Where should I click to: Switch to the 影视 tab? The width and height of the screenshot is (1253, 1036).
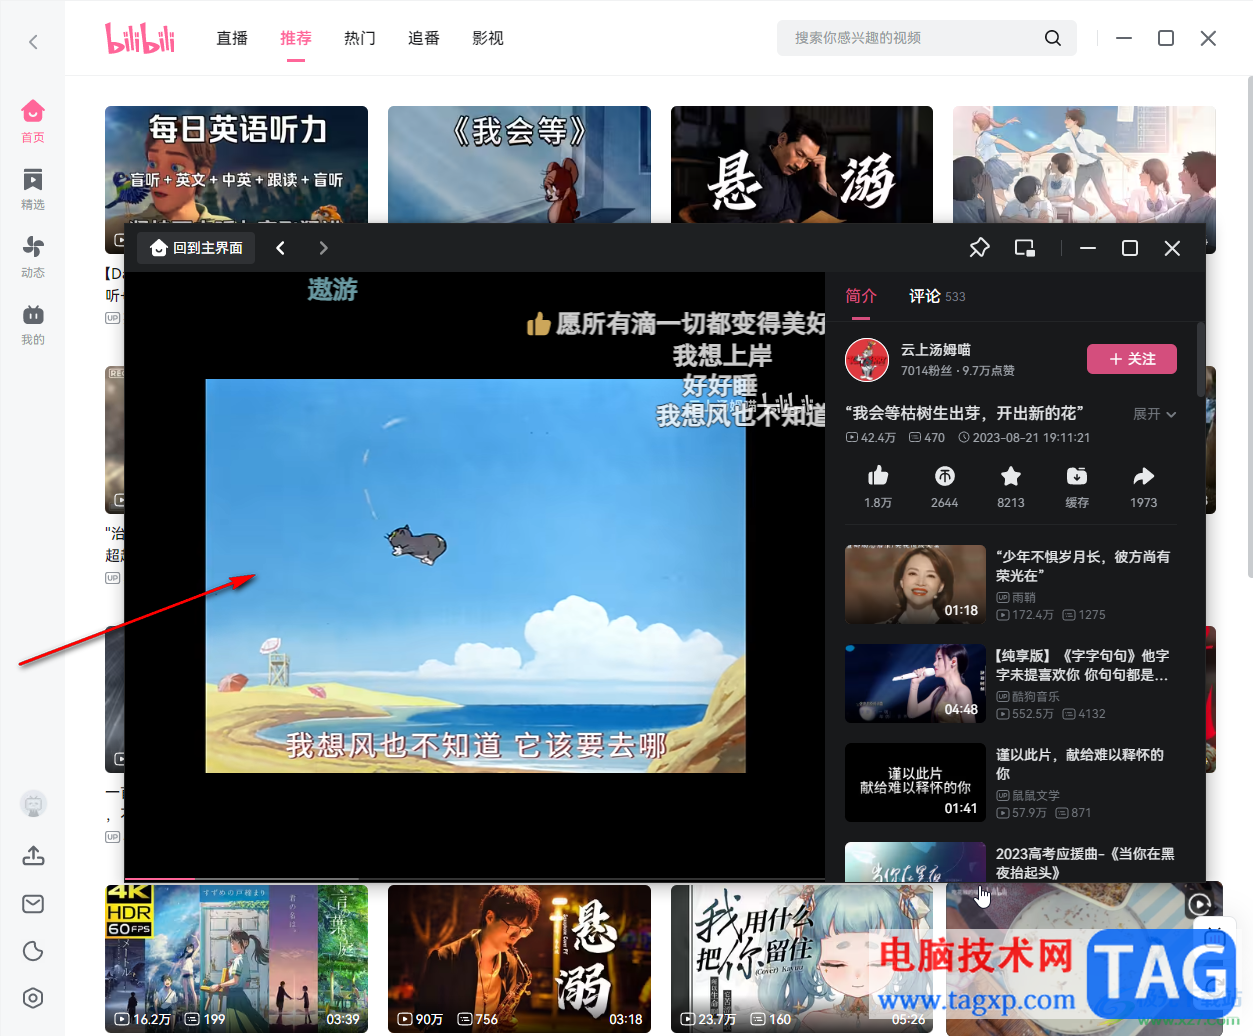pyautogui.click(x=488, y=38)
